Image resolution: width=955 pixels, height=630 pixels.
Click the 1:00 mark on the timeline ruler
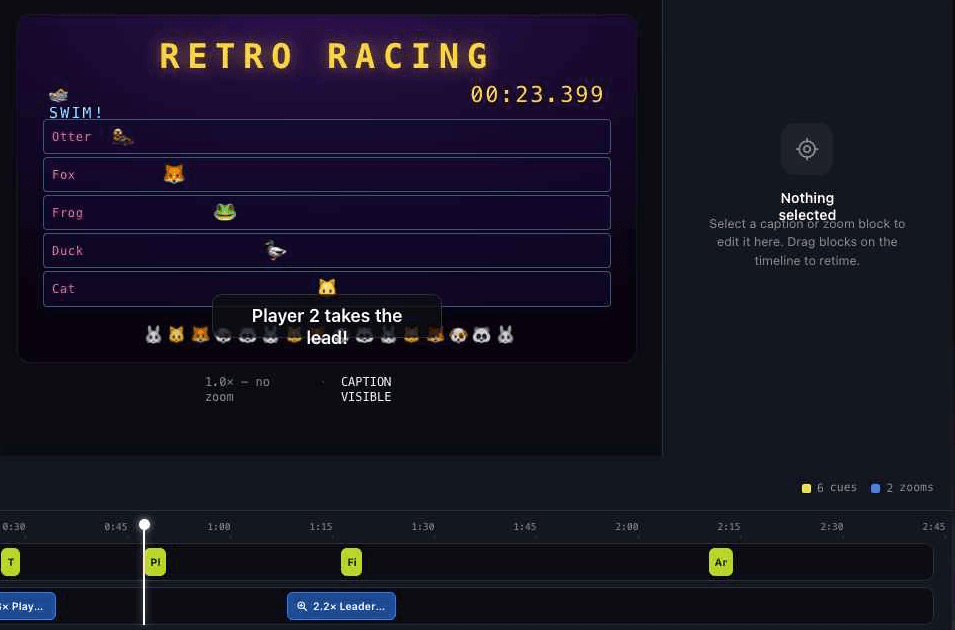tap(219, 526)
